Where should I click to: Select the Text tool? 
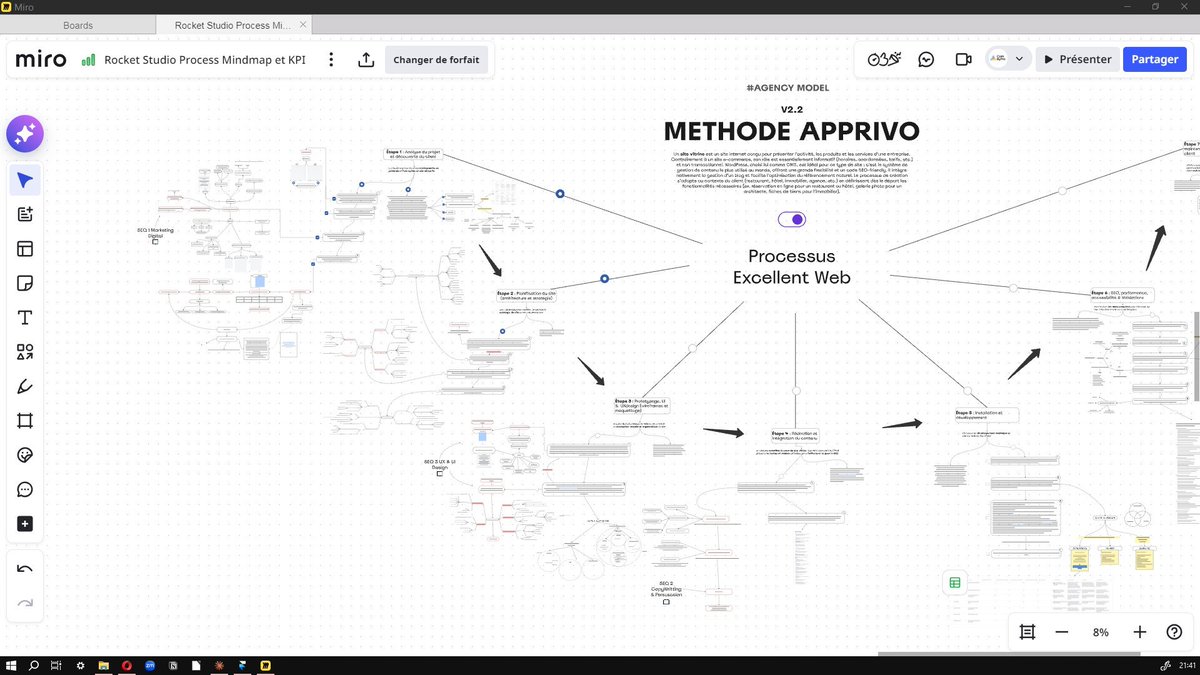pyautogui.click(x=25, y=318)
